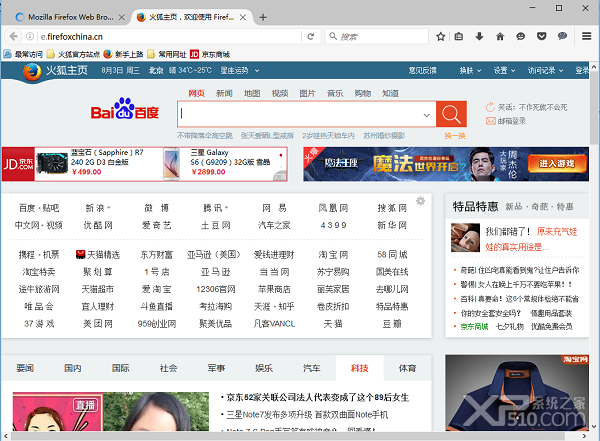Viewport: 600px width, 441px height.
Task: Open the Sapphire R7 graphics card image
Action: [x=52, y=165]
